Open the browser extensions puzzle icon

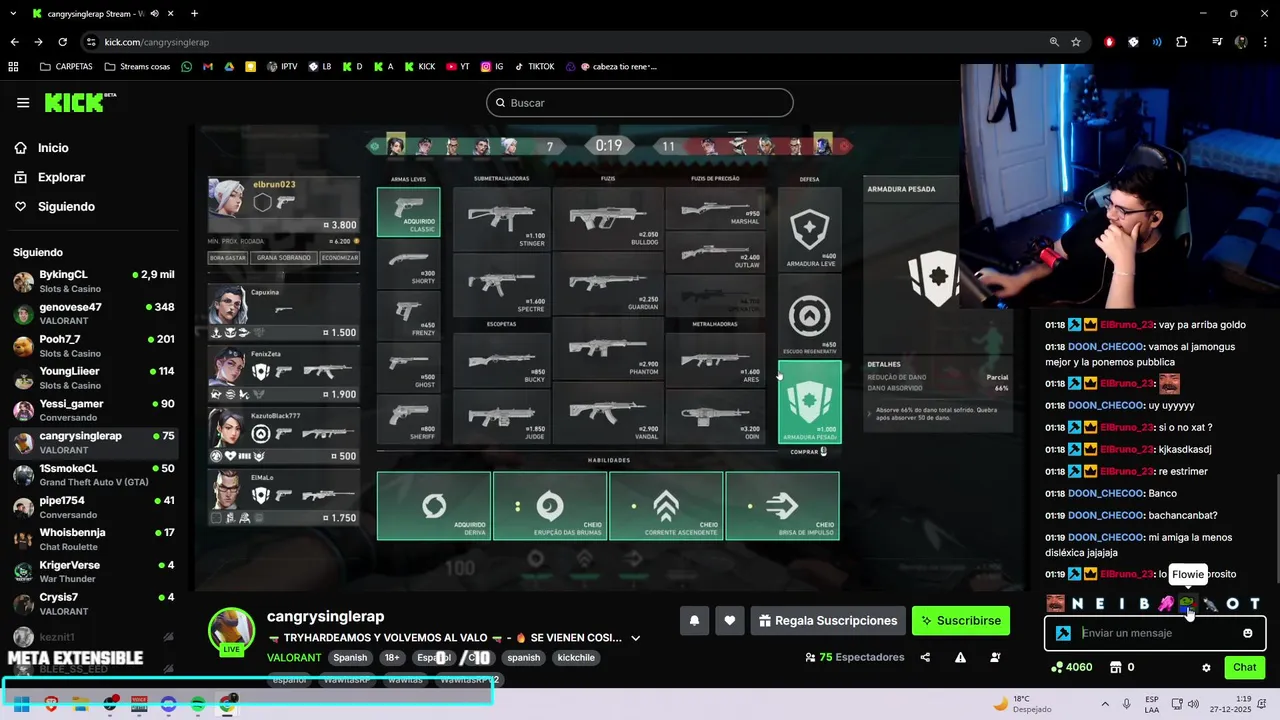coord(1182,42)
